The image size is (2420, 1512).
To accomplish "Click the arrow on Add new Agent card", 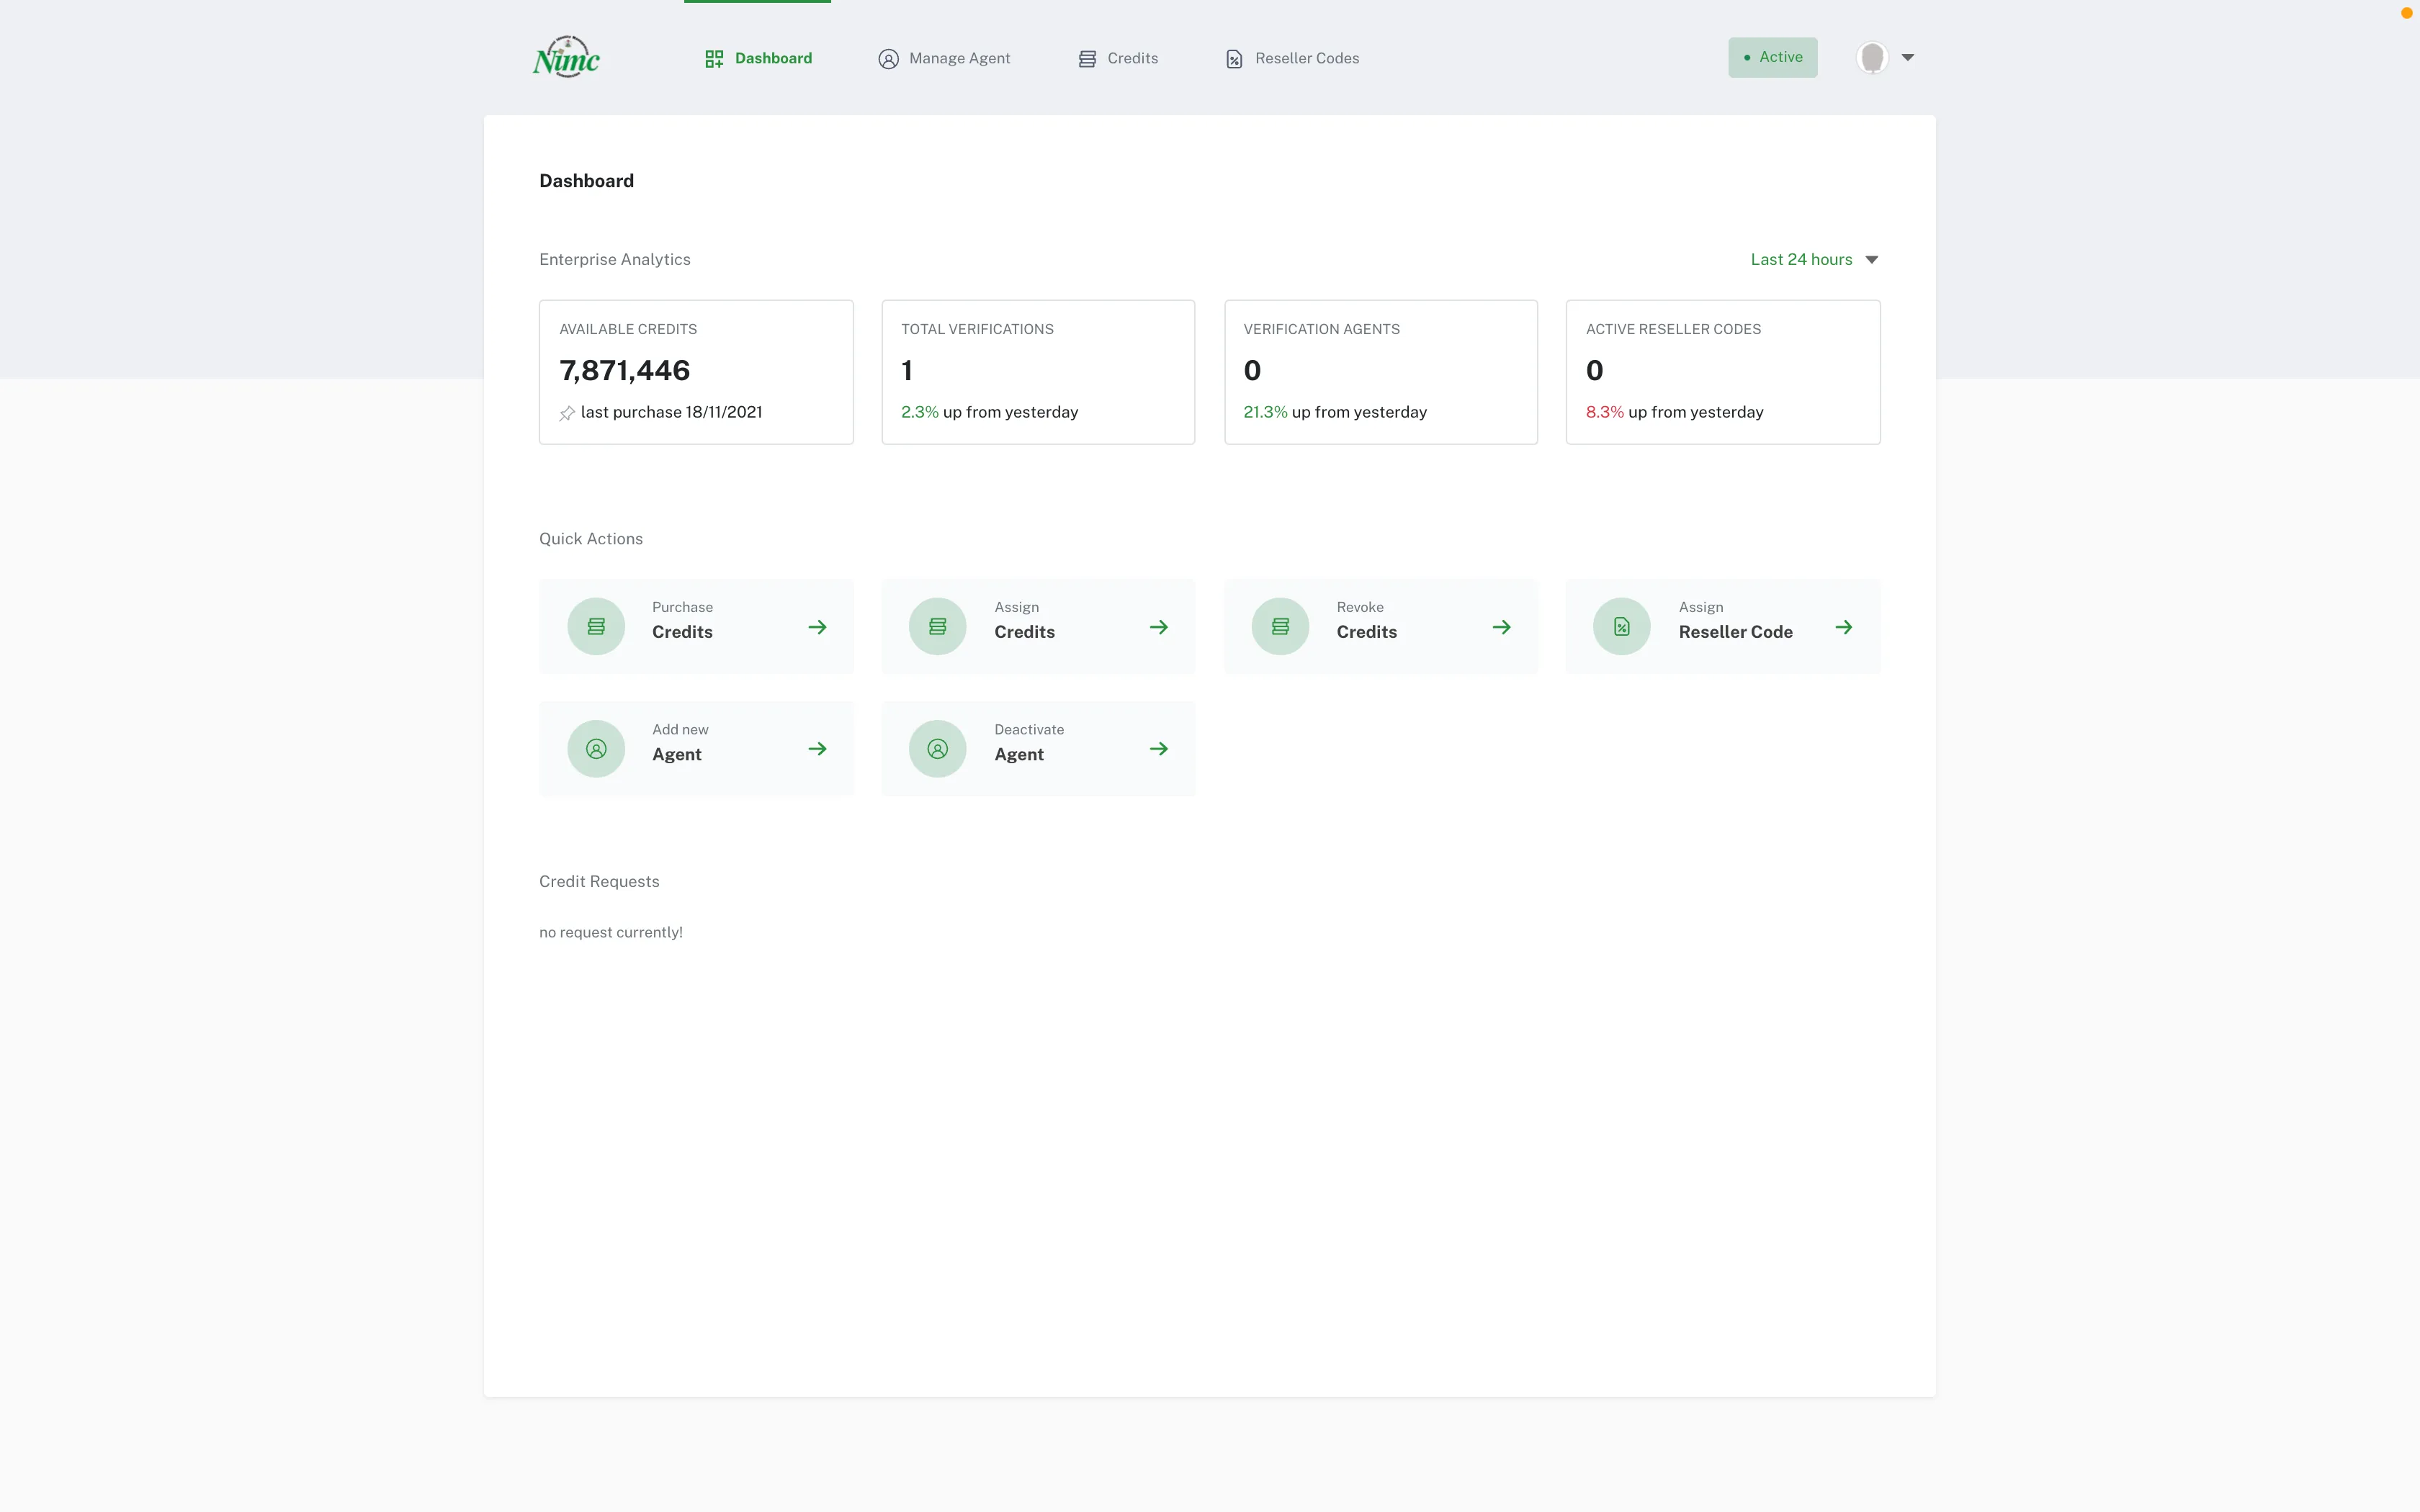I will click(817, 749).
